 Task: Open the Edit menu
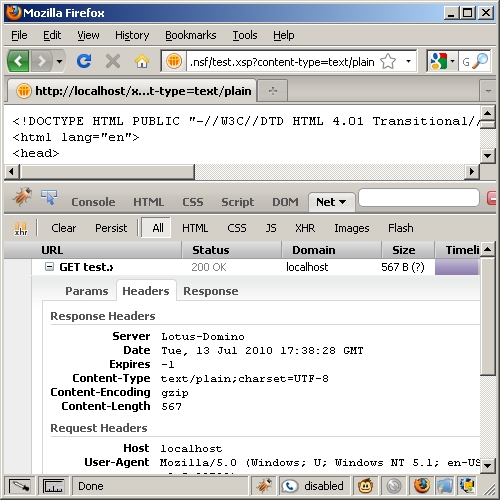(x=52, y=35)
